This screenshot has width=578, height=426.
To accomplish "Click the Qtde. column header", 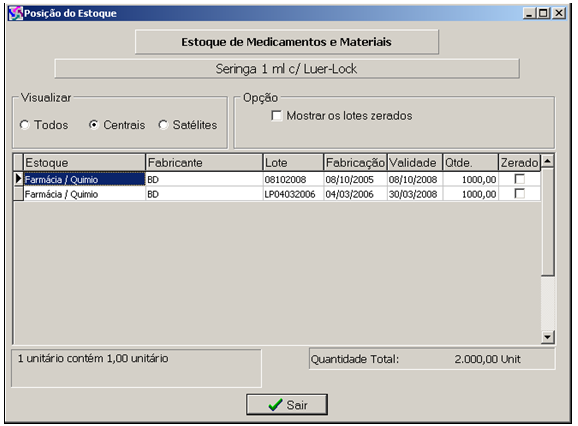I will coord(471,163).
